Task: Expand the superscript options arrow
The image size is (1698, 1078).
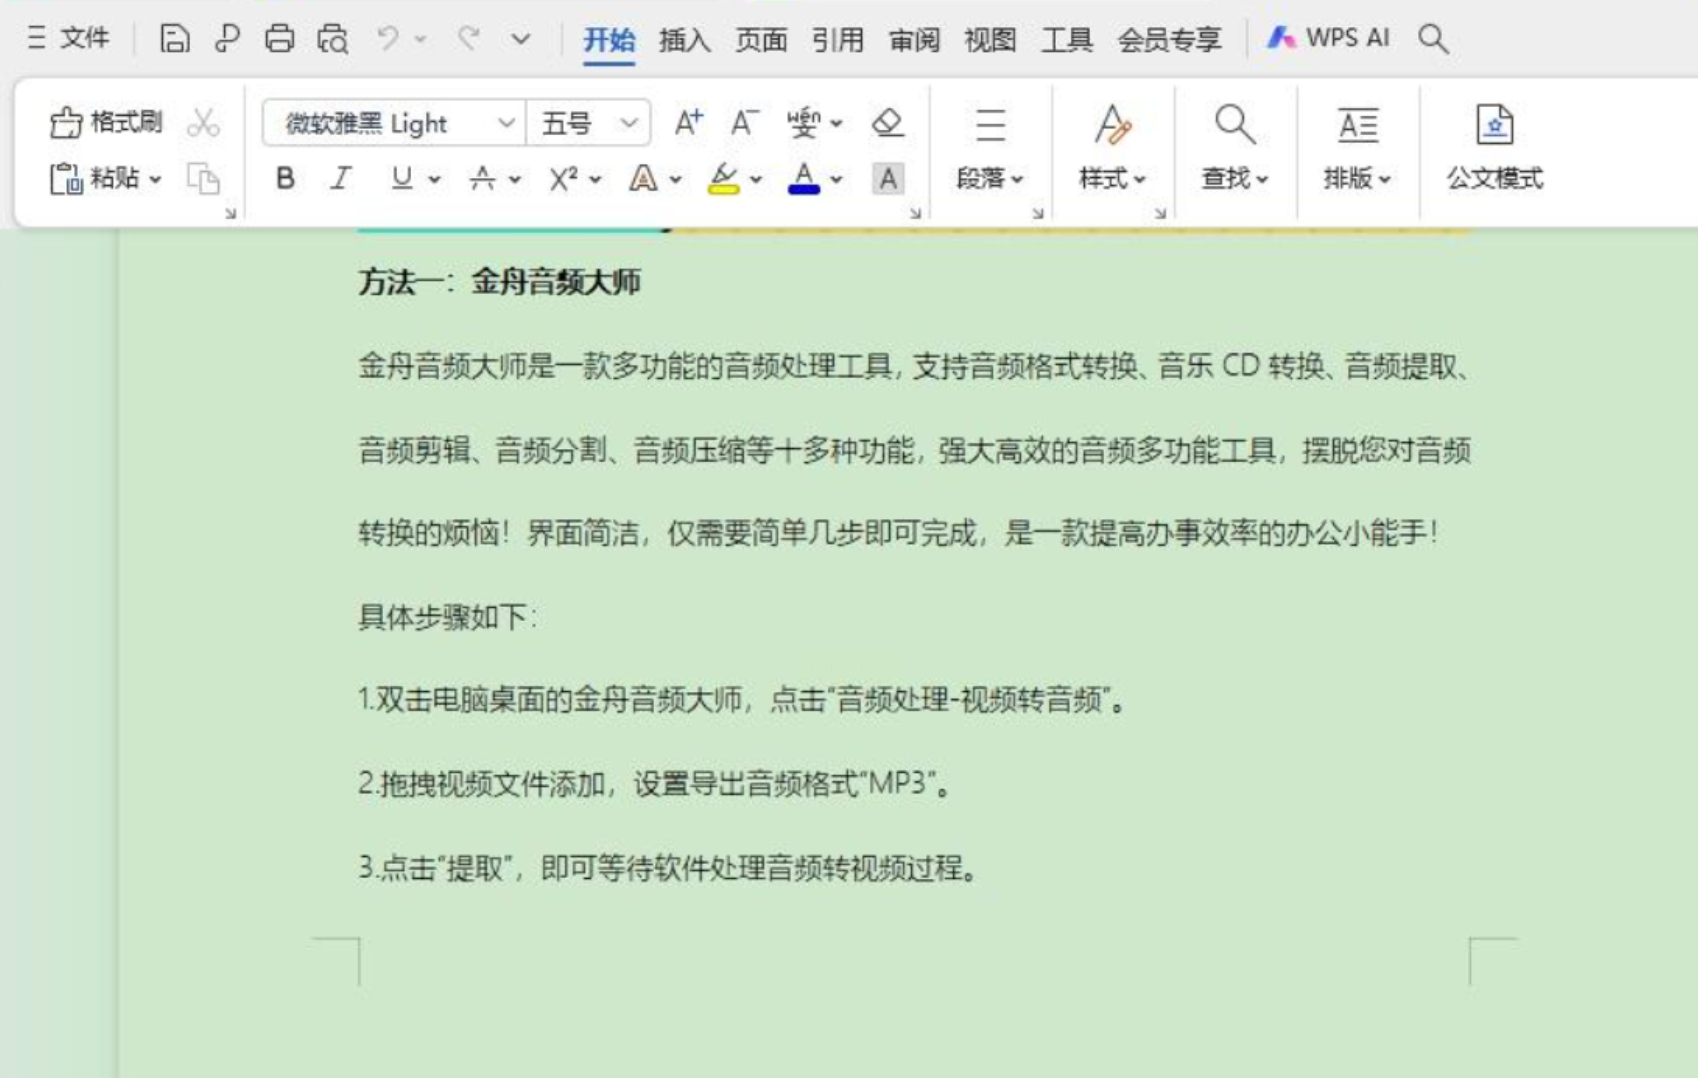Action: [596, 180]
